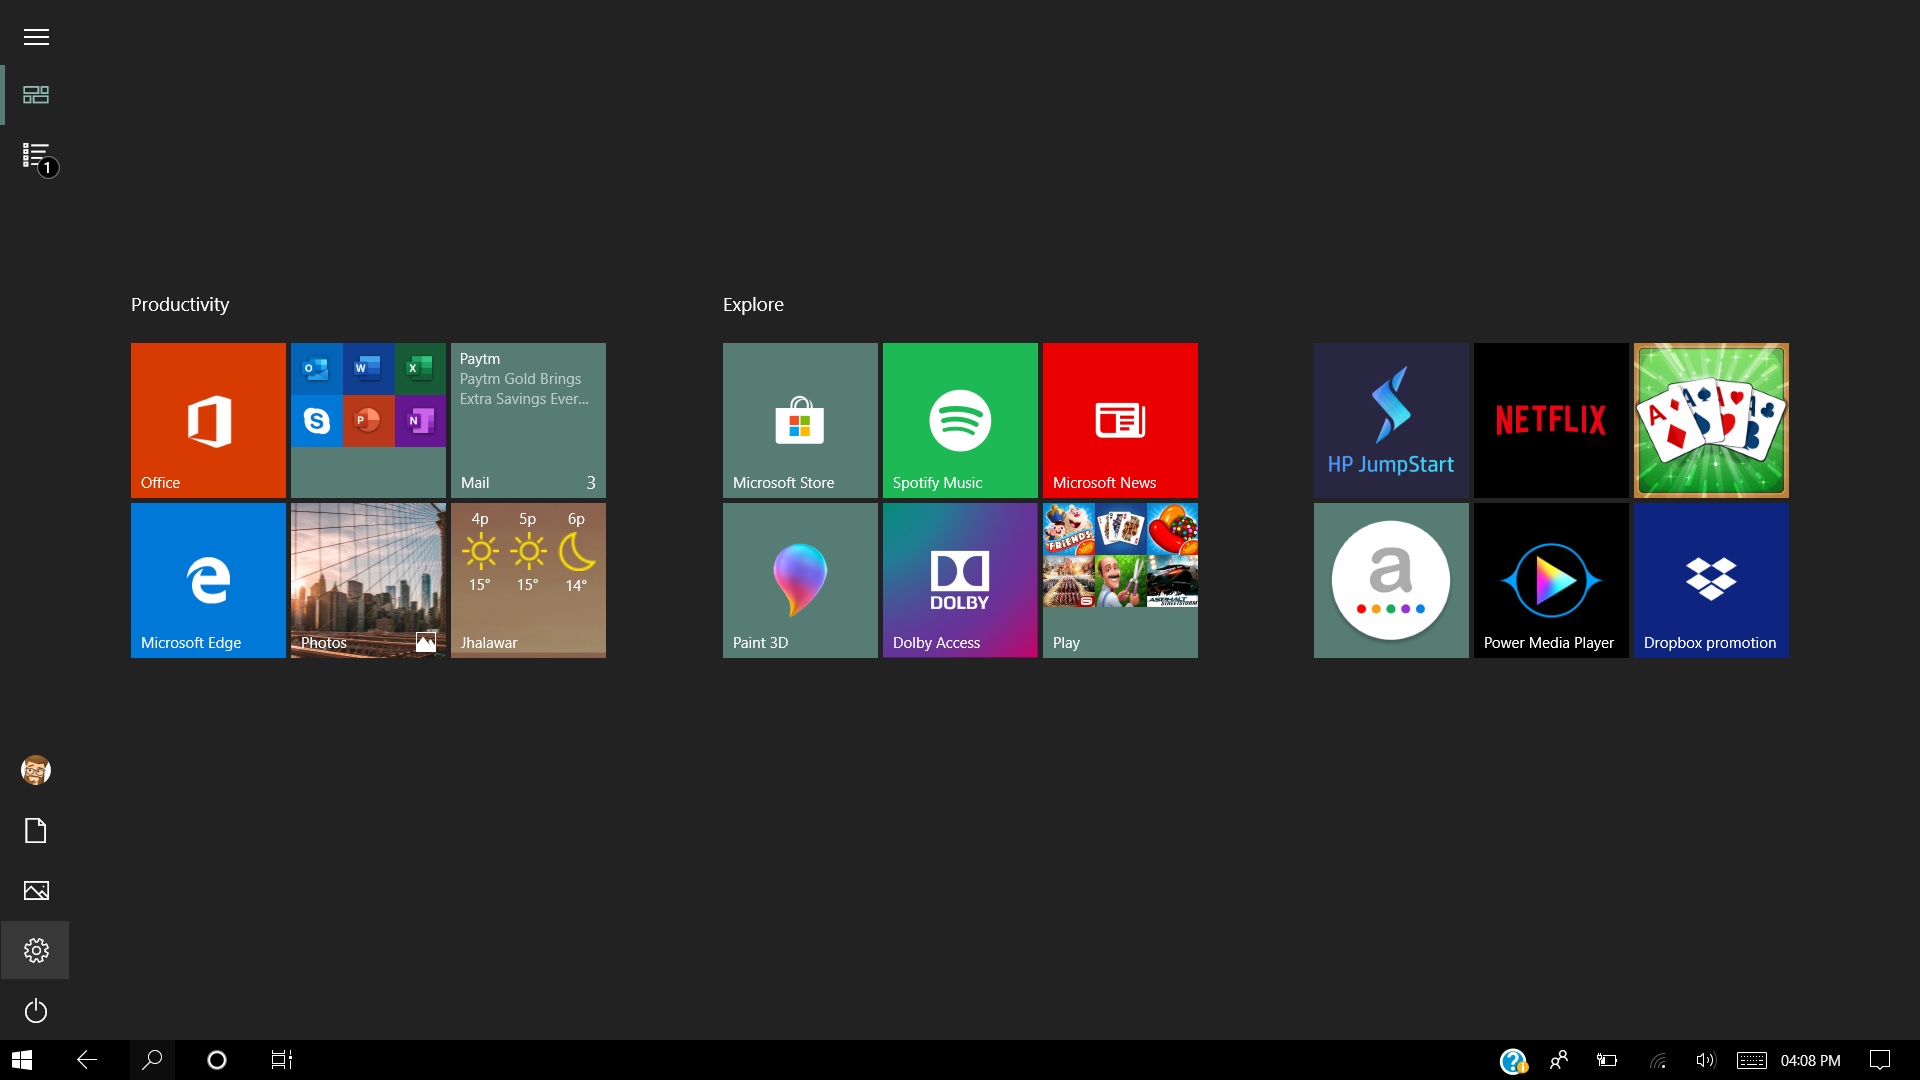Open the battery status tray icon

coord(1607,1060)
